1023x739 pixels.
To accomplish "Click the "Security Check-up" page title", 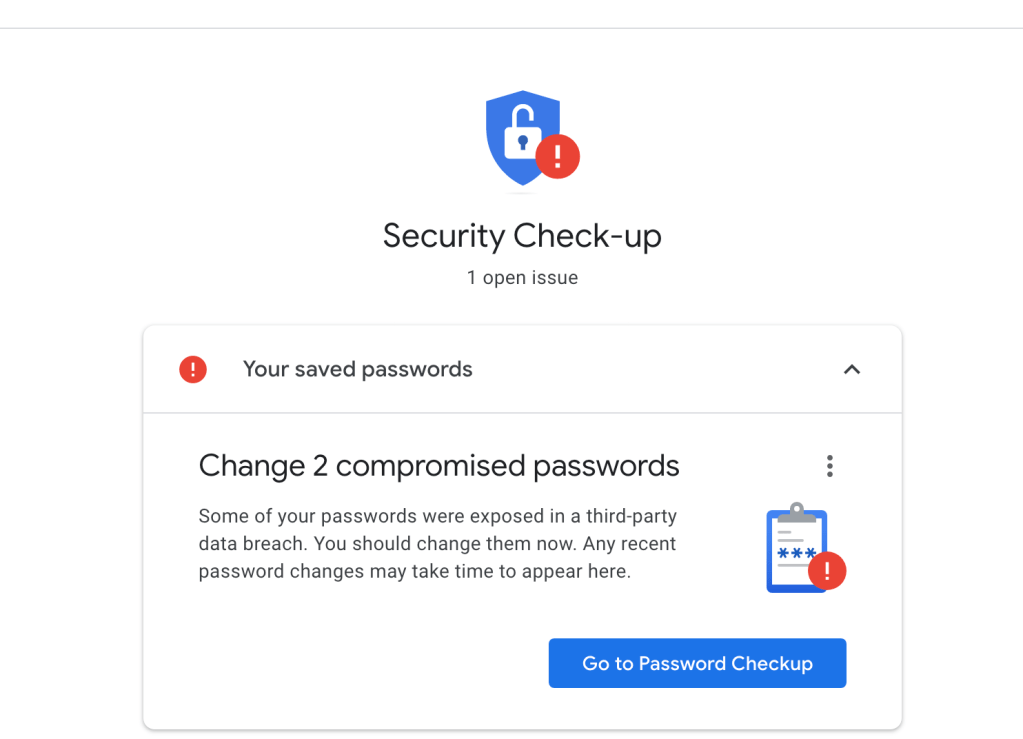I will [522, 236].
